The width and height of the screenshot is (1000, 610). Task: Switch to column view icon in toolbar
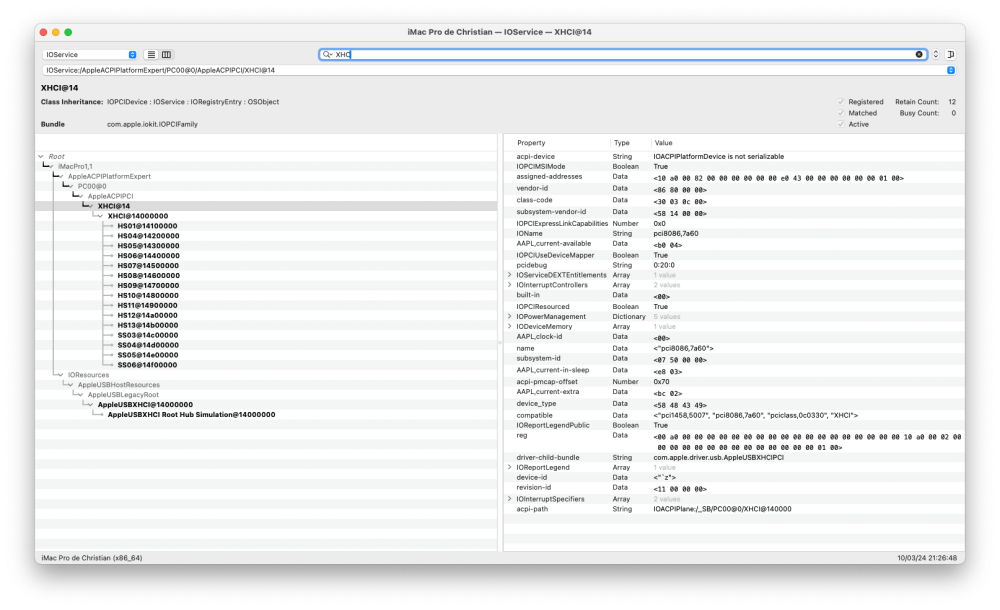[166, 55]
